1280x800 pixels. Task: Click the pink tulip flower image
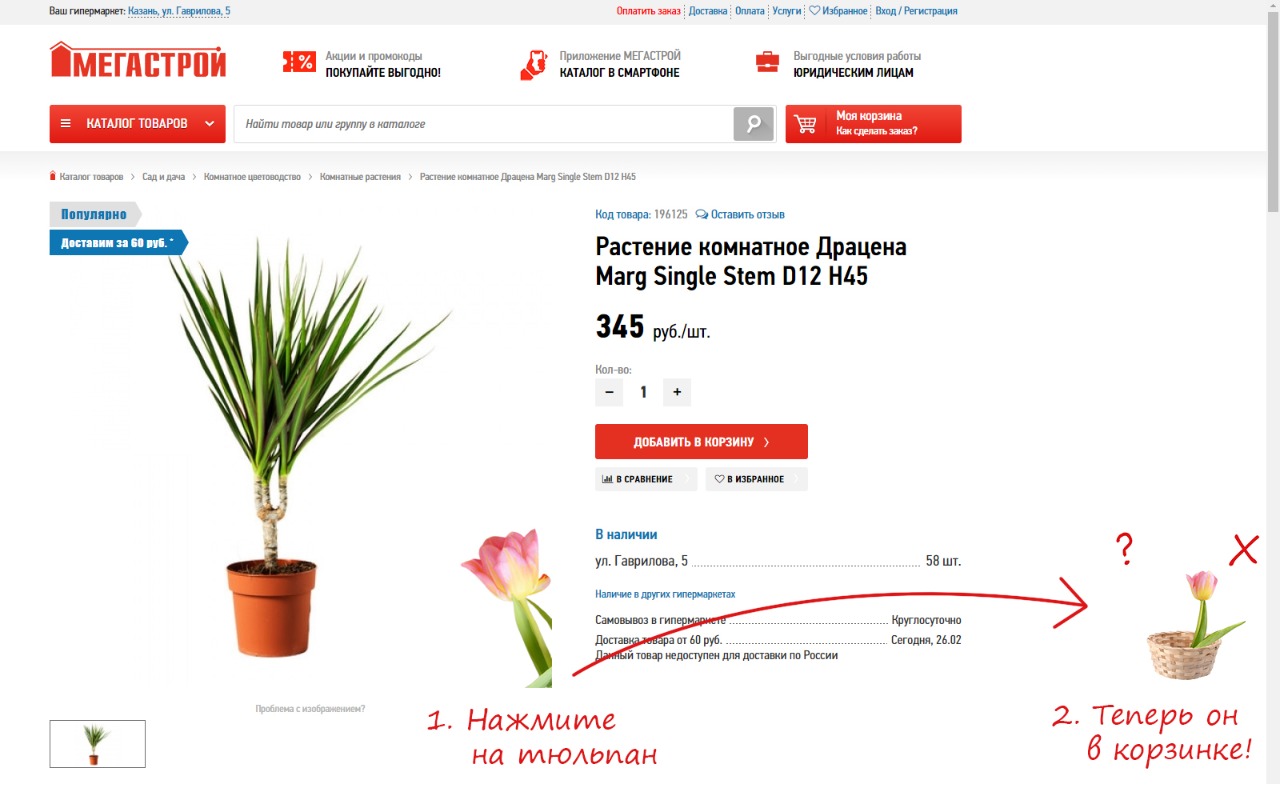tap(507, 607)
